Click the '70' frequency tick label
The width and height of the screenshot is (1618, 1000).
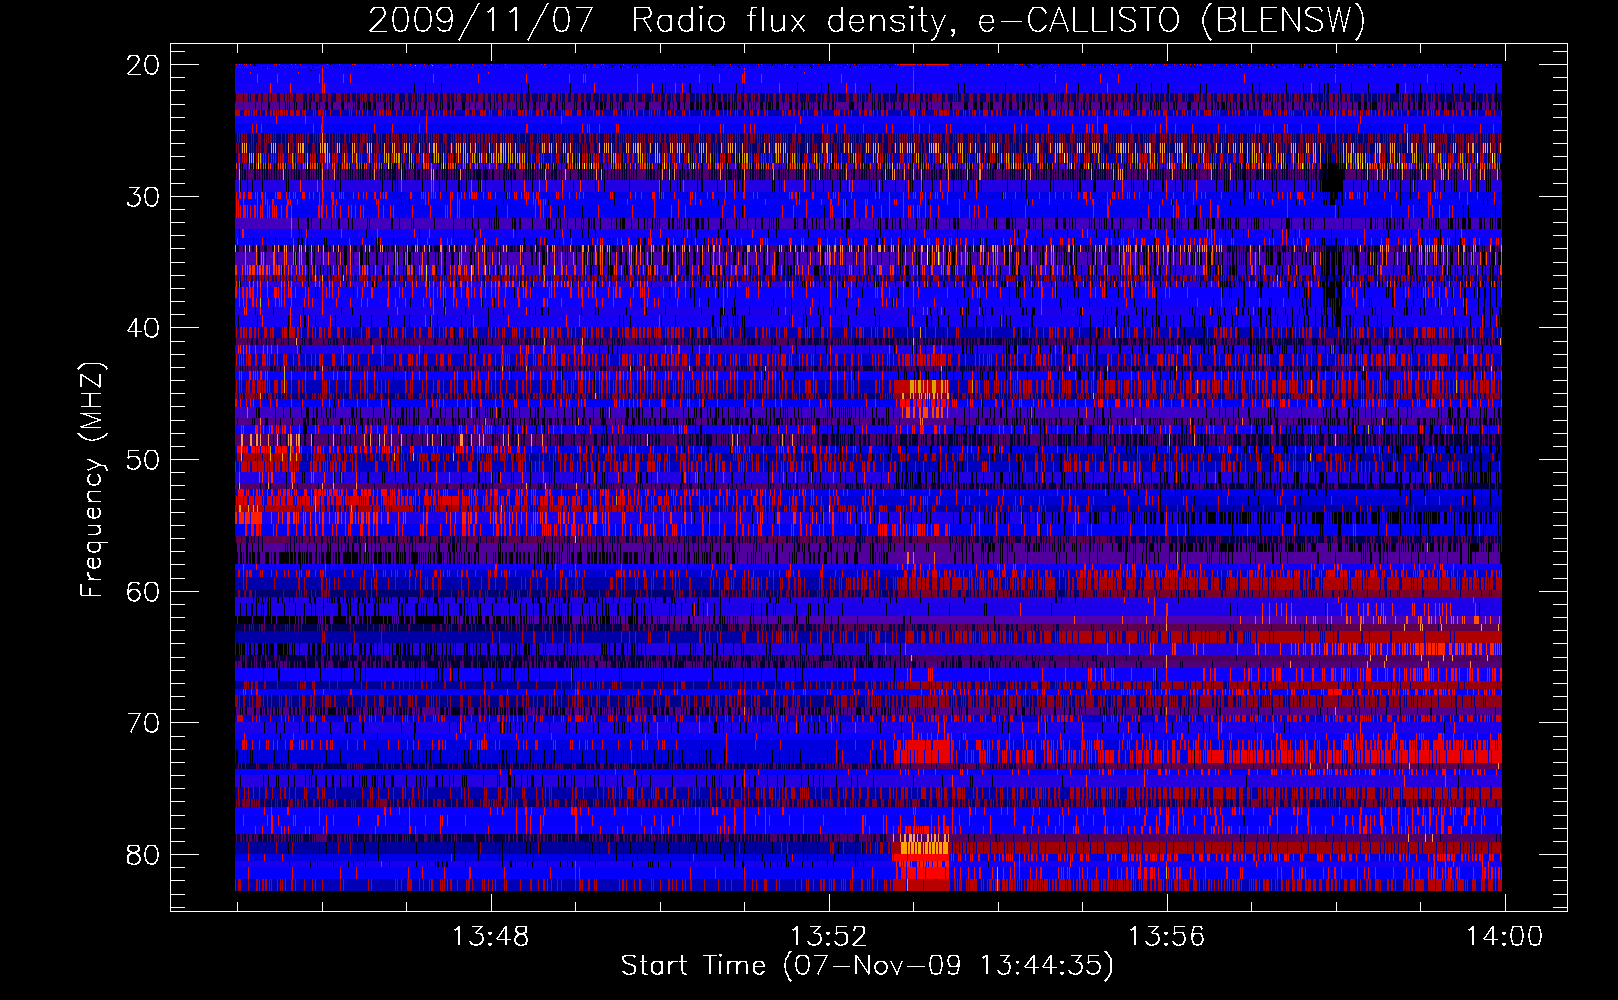tap(144, 723)
